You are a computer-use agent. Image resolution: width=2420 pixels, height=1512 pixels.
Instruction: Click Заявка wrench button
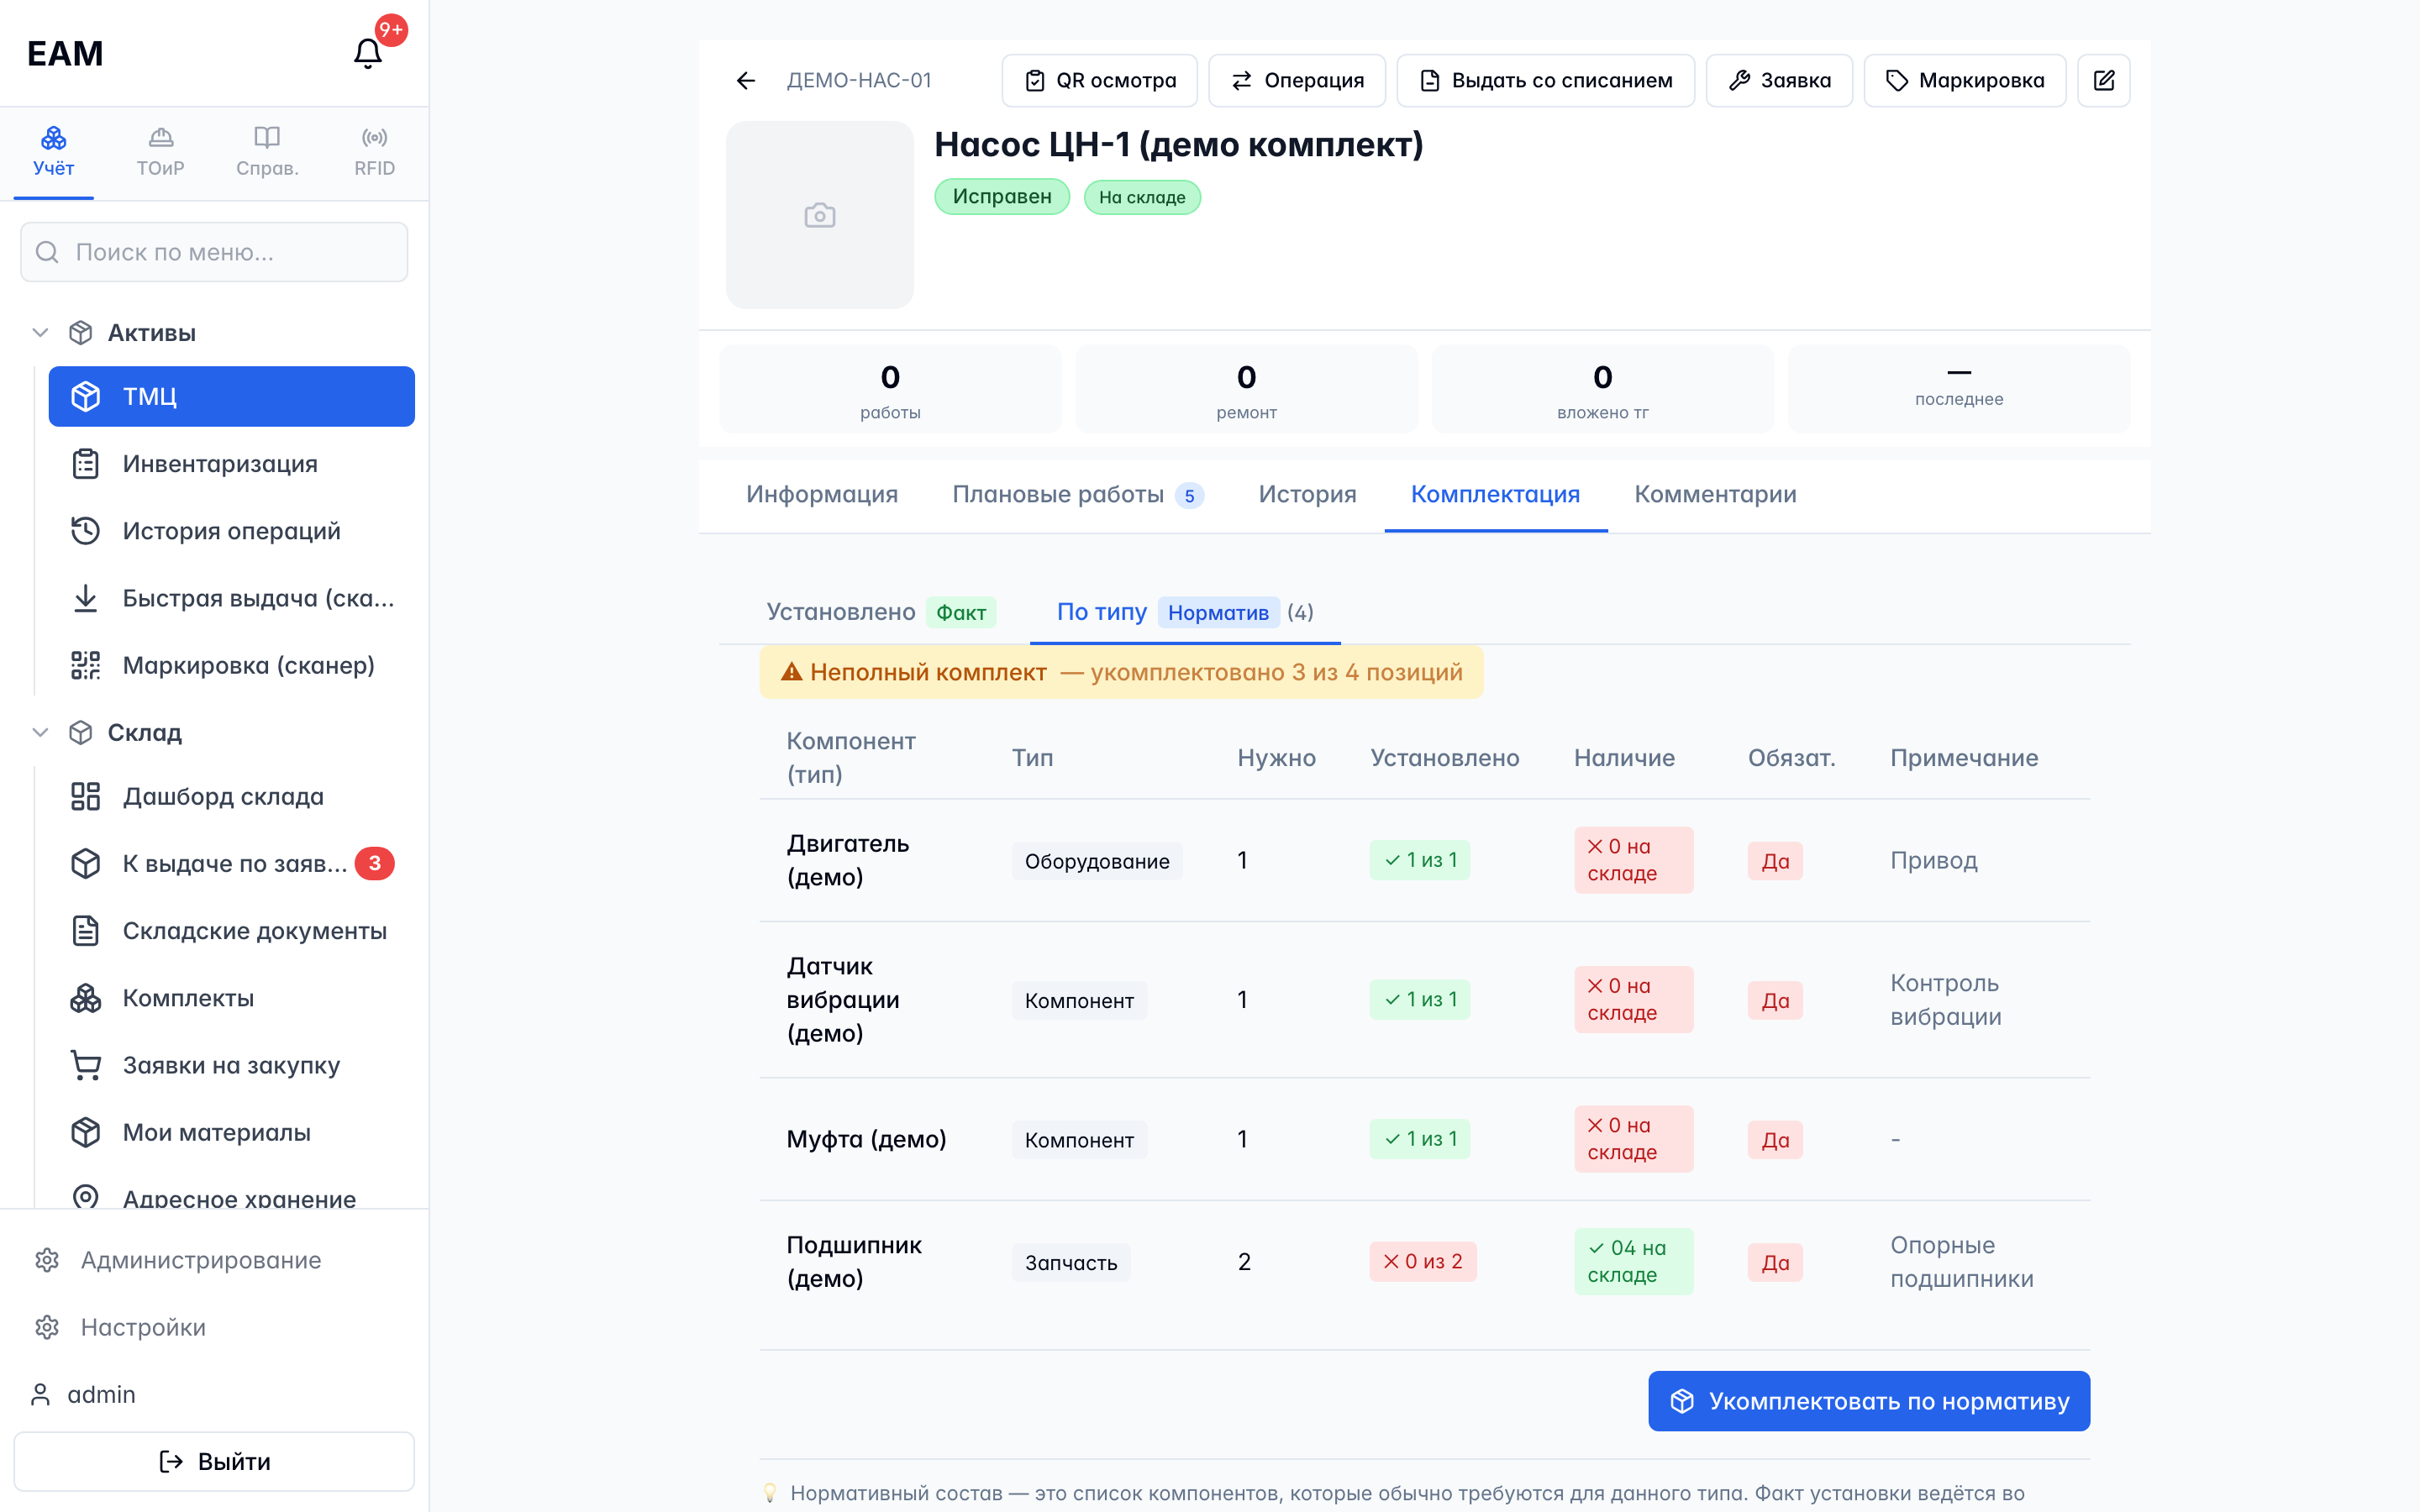click(1780, 81)
